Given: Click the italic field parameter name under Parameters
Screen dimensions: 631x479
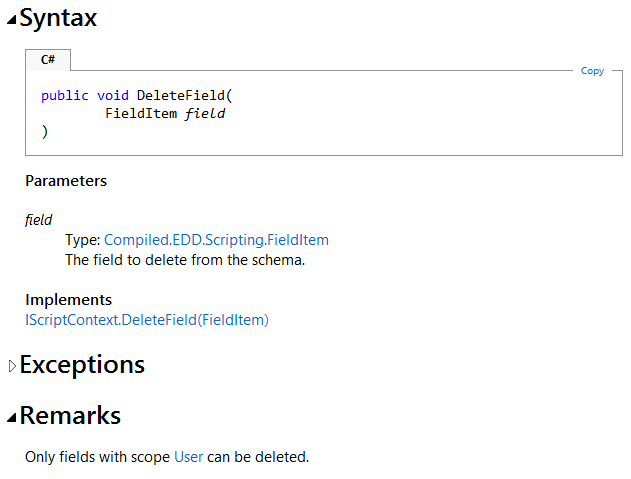Looking at the screenshot, I should coord(38,220).
